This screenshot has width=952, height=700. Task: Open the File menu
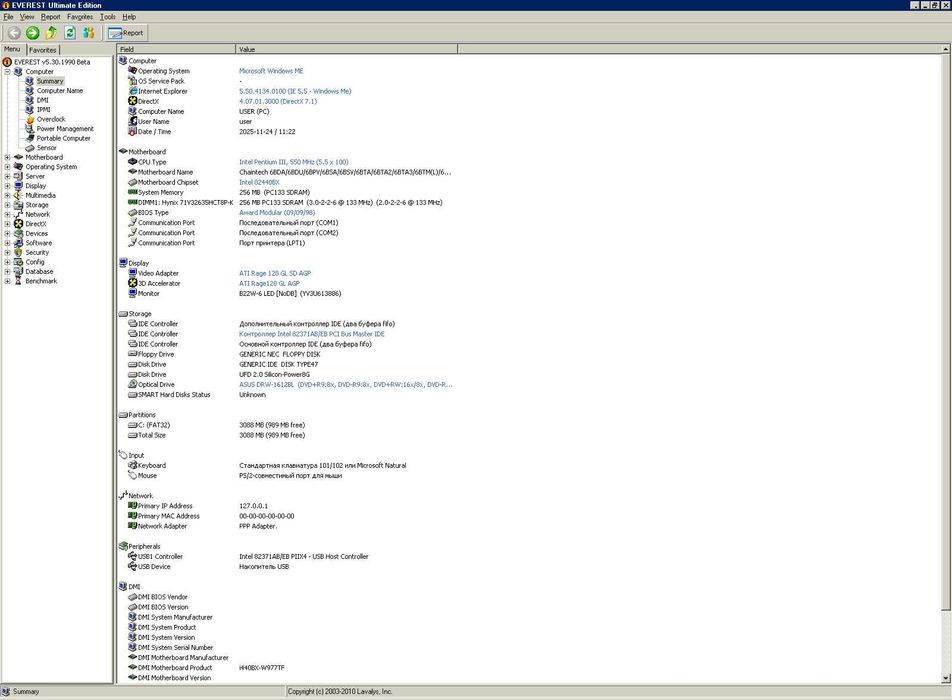[x=8, y=17]
